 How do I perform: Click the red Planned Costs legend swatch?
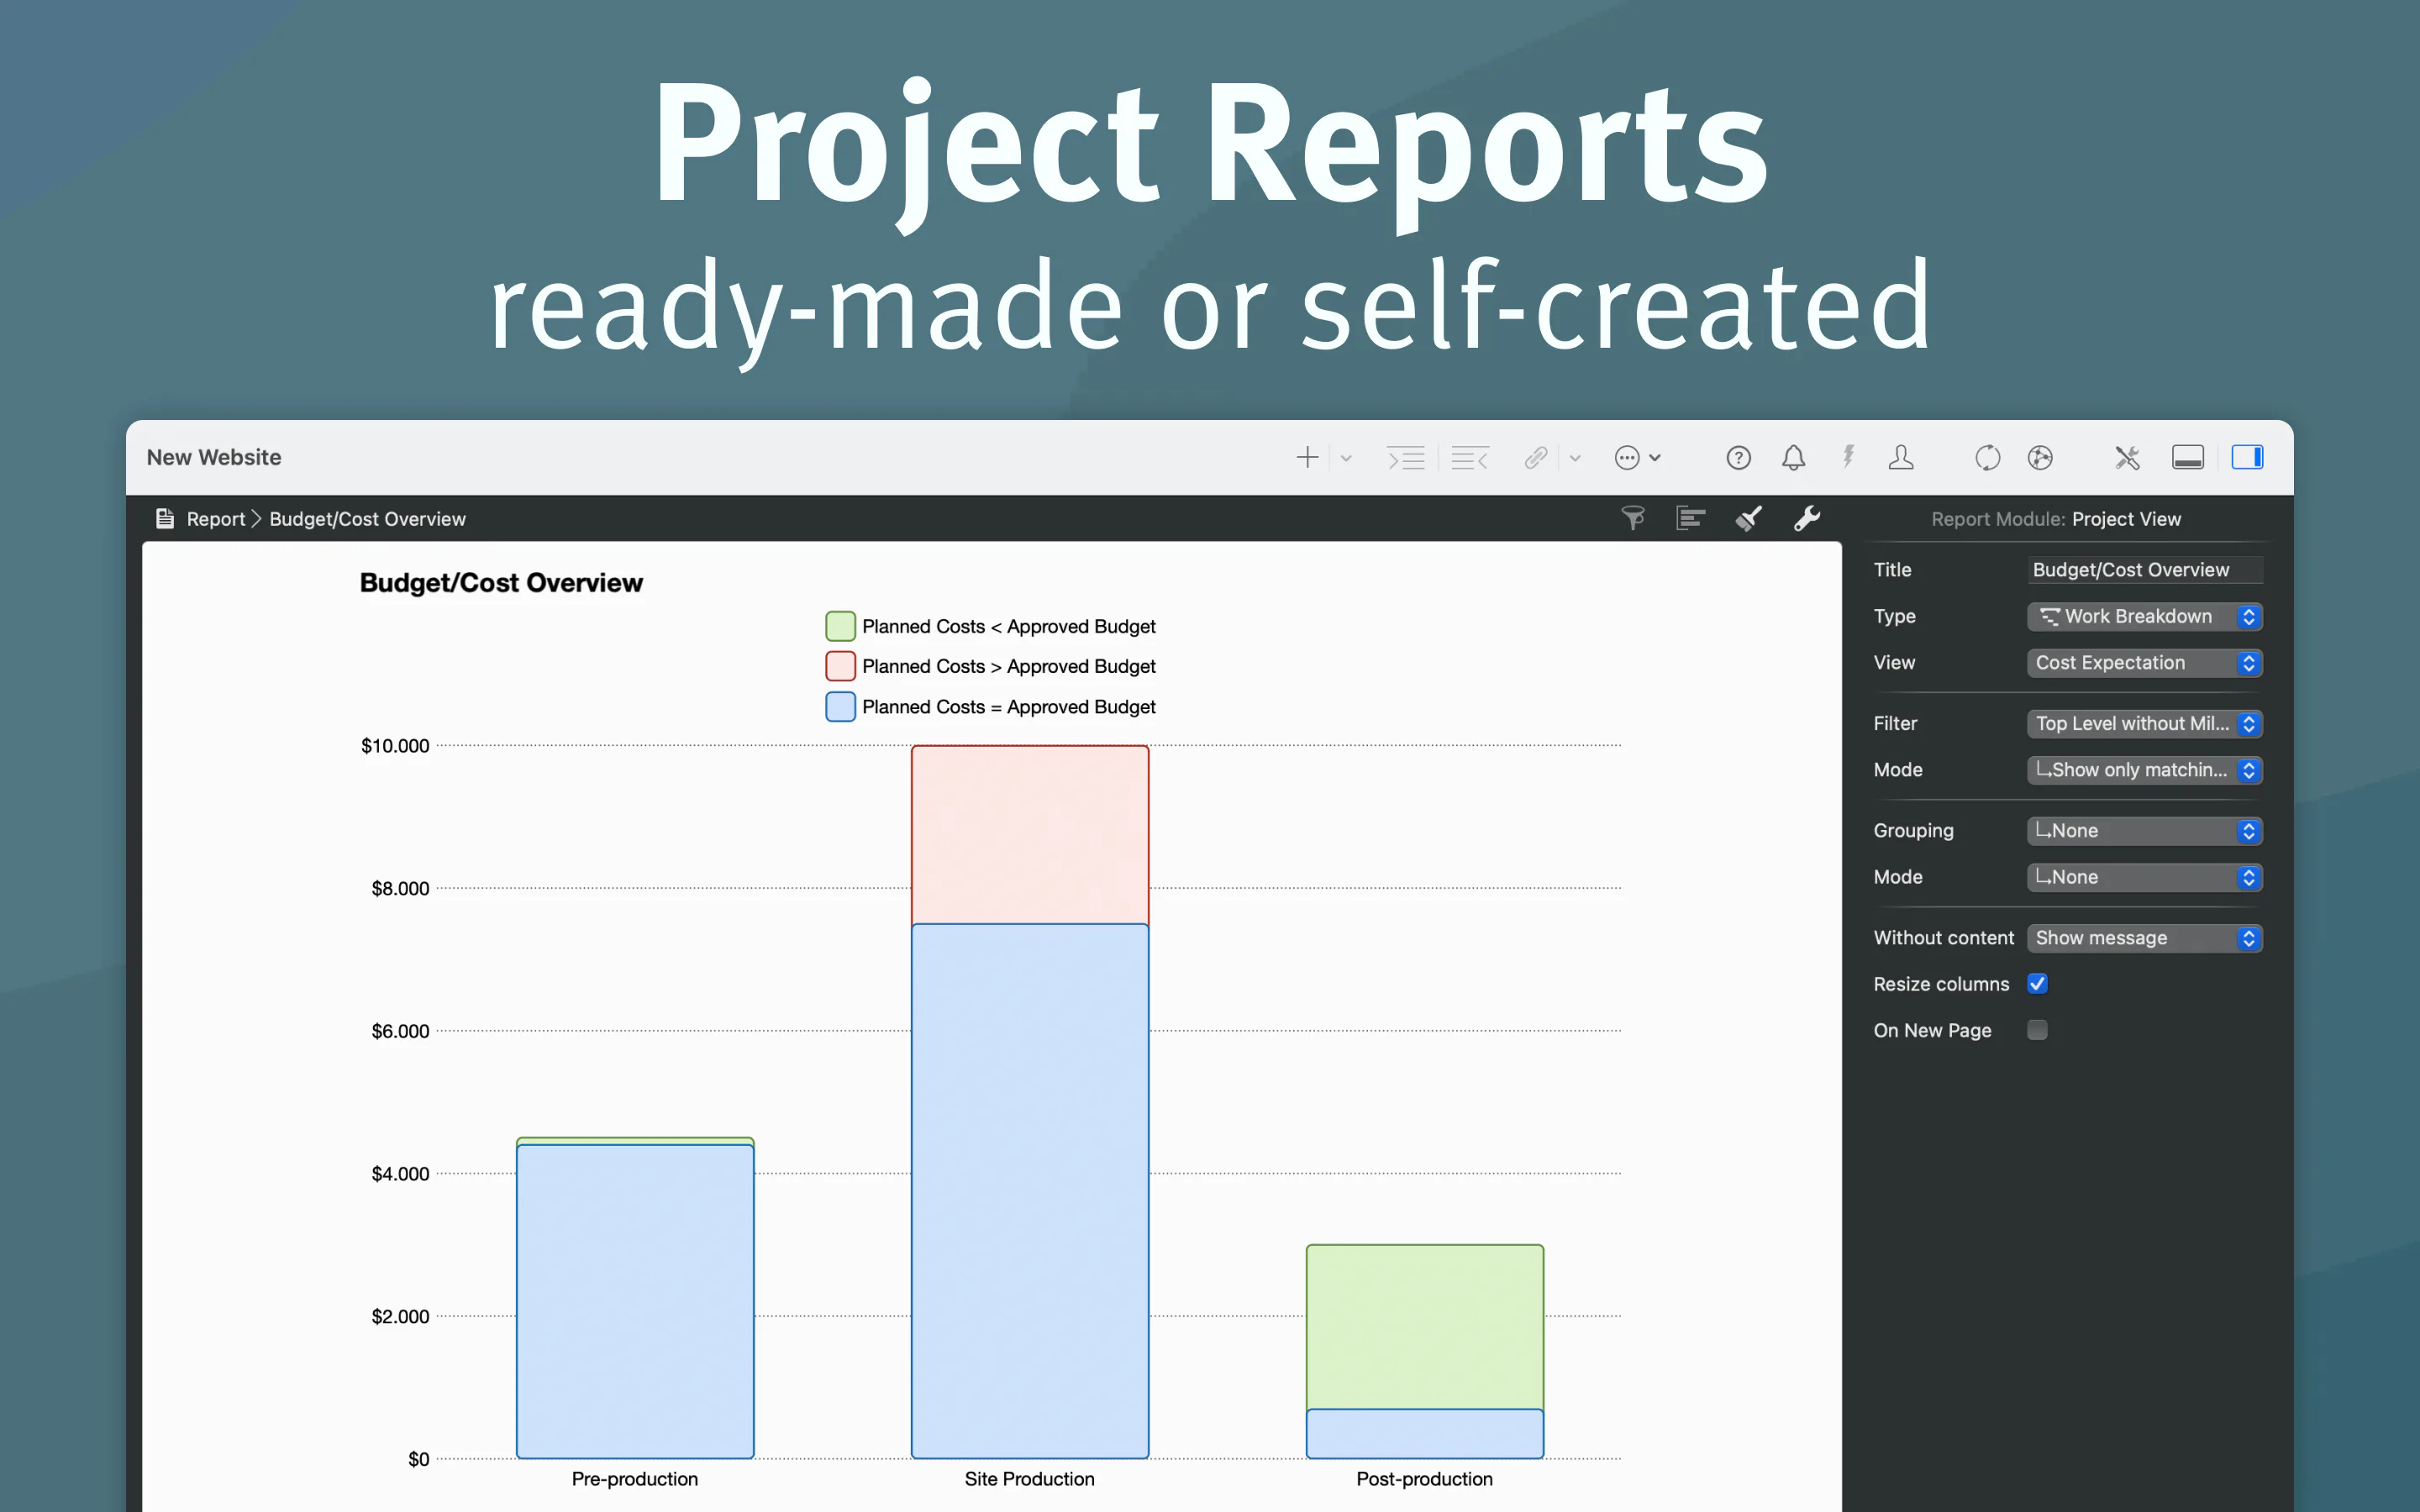click(x=840, y=666)
